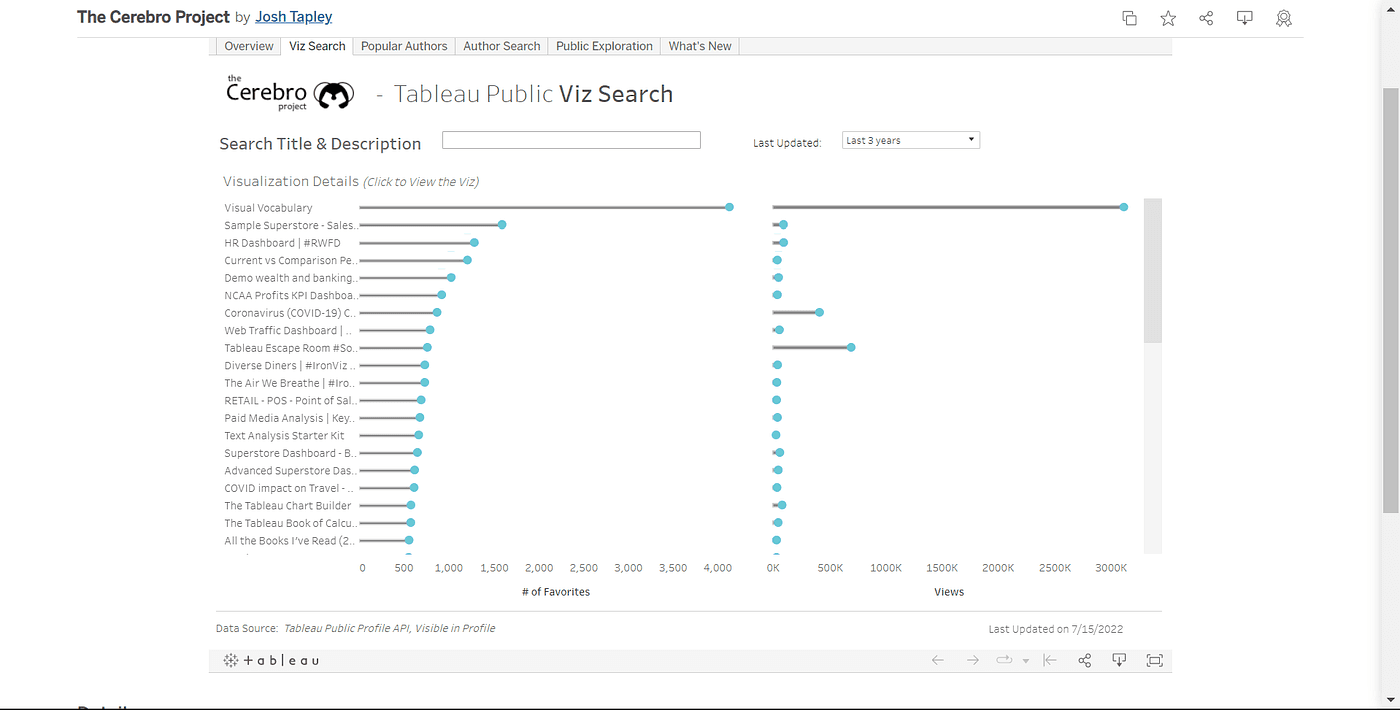1400x710 pixels.
Task: Click Sample Superstore's favorites data point
Action: pyautogui.click(x=502, y=225)
